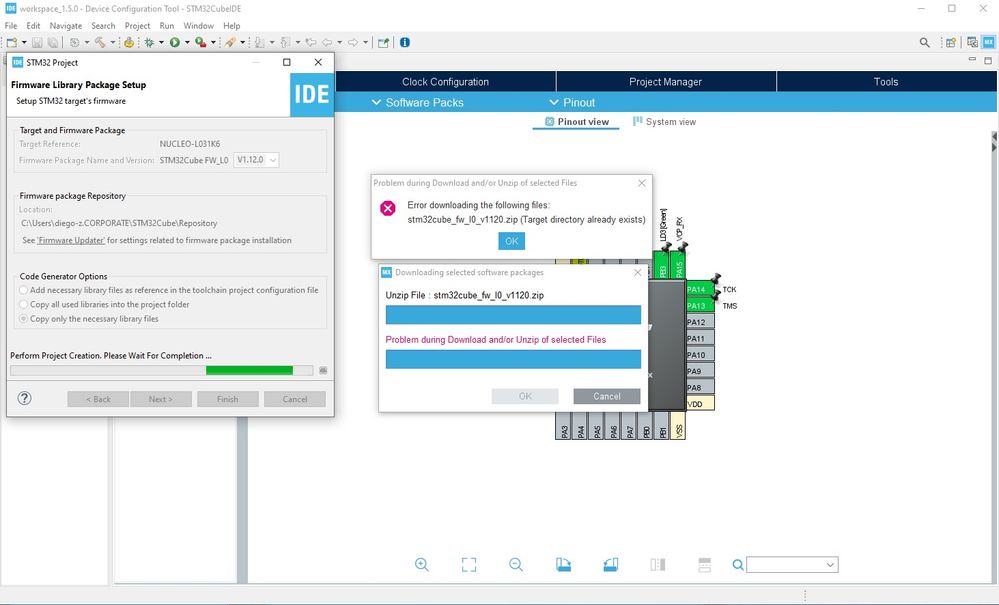Image resolution: width=999 pixels, height=605 pixels.
Task: Switch to the MX Device Configuration perspective icon
Action: 988,43
